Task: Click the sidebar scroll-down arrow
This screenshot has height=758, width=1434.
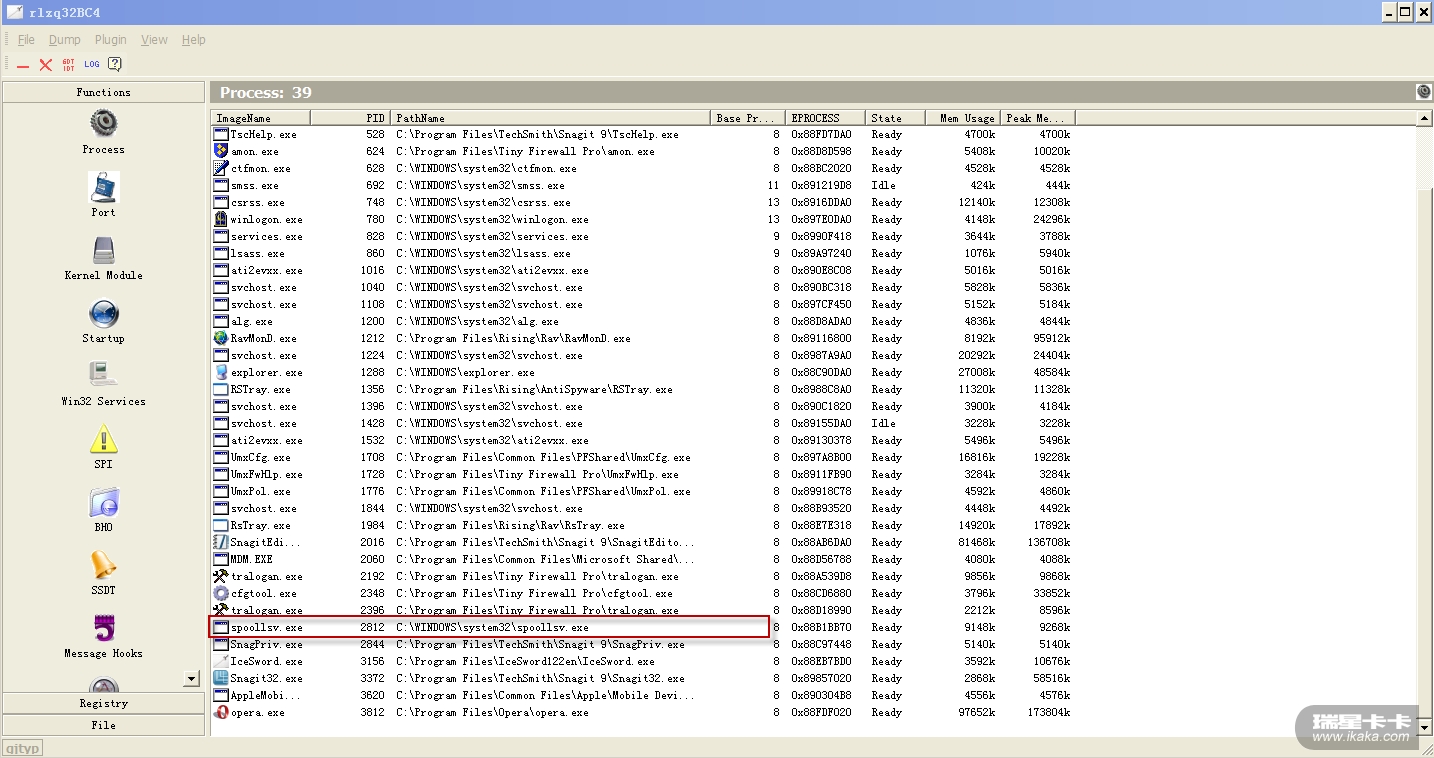Action: [192, 678]
